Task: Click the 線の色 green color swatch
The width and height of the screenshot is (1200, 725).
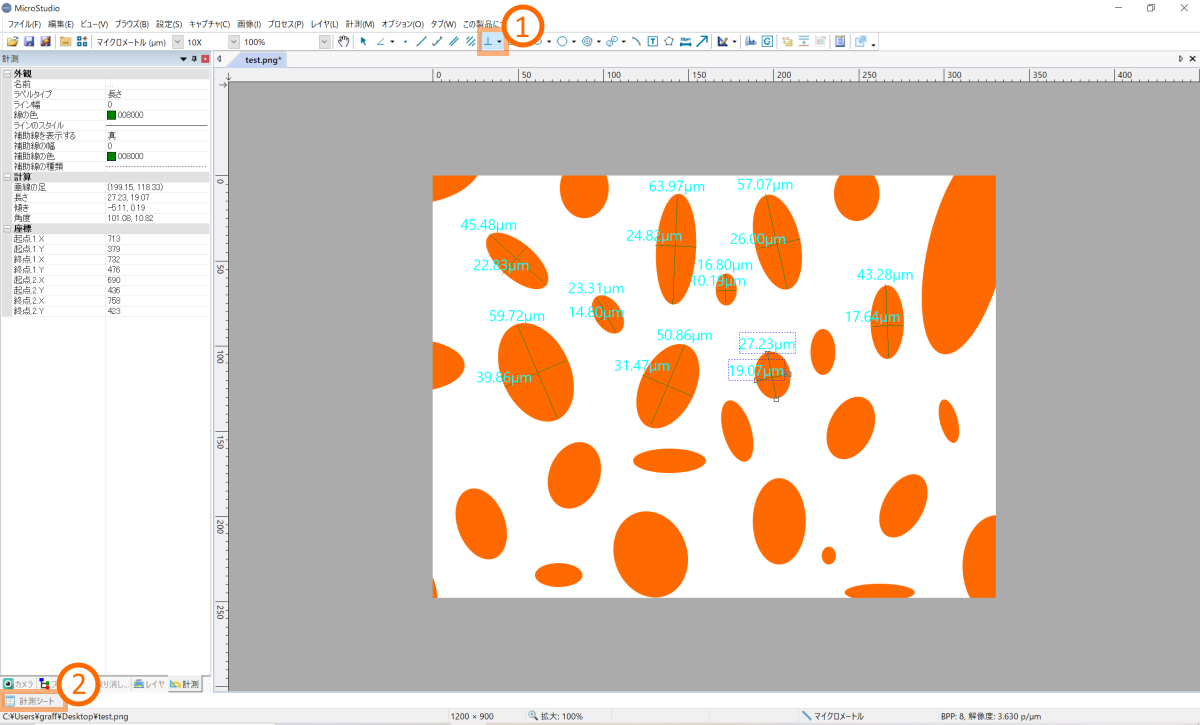Action: 112,115
